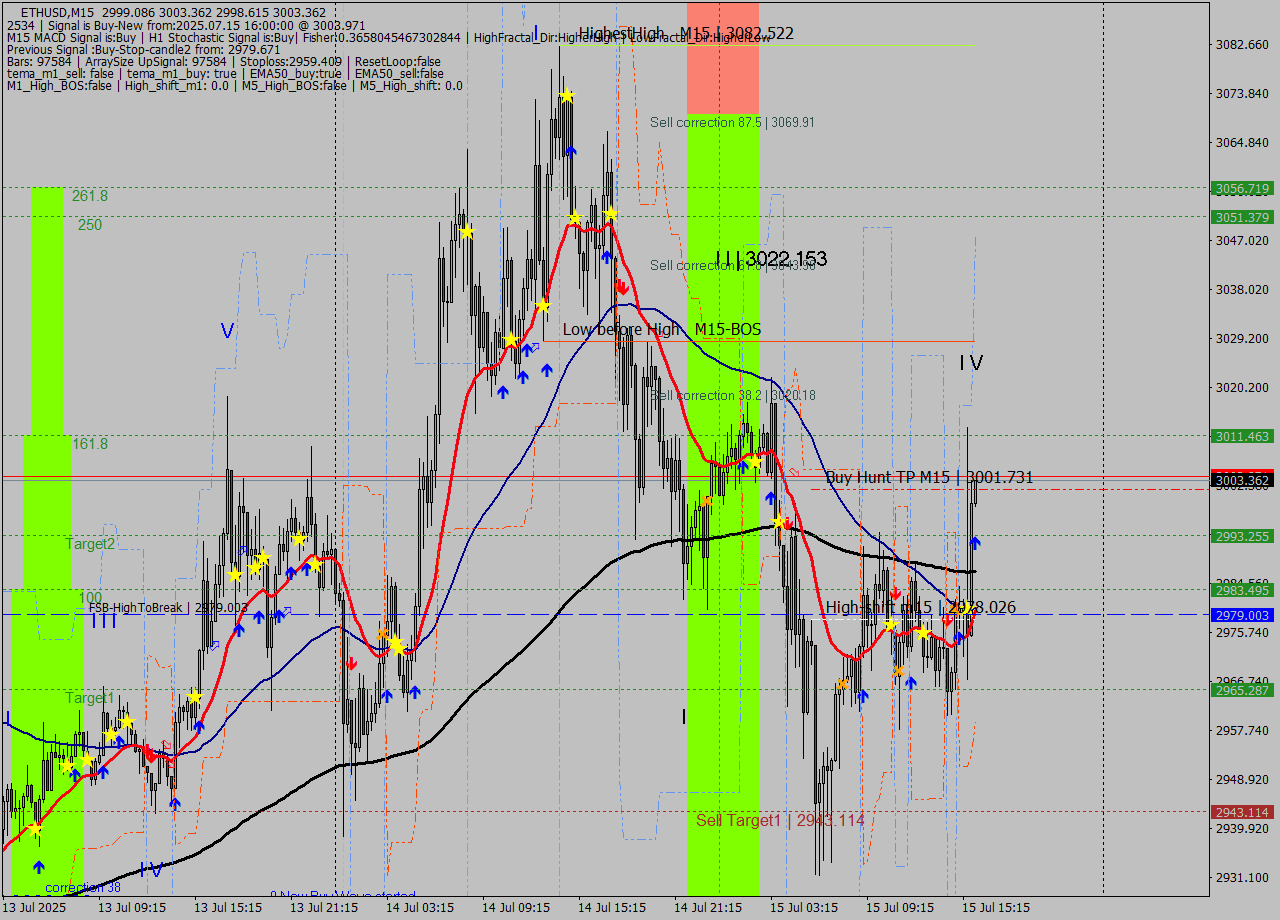Screen dimensions: 1280x920
Task: Select the black wave IV label near Buy Hunt
Action: click(971, 363)
